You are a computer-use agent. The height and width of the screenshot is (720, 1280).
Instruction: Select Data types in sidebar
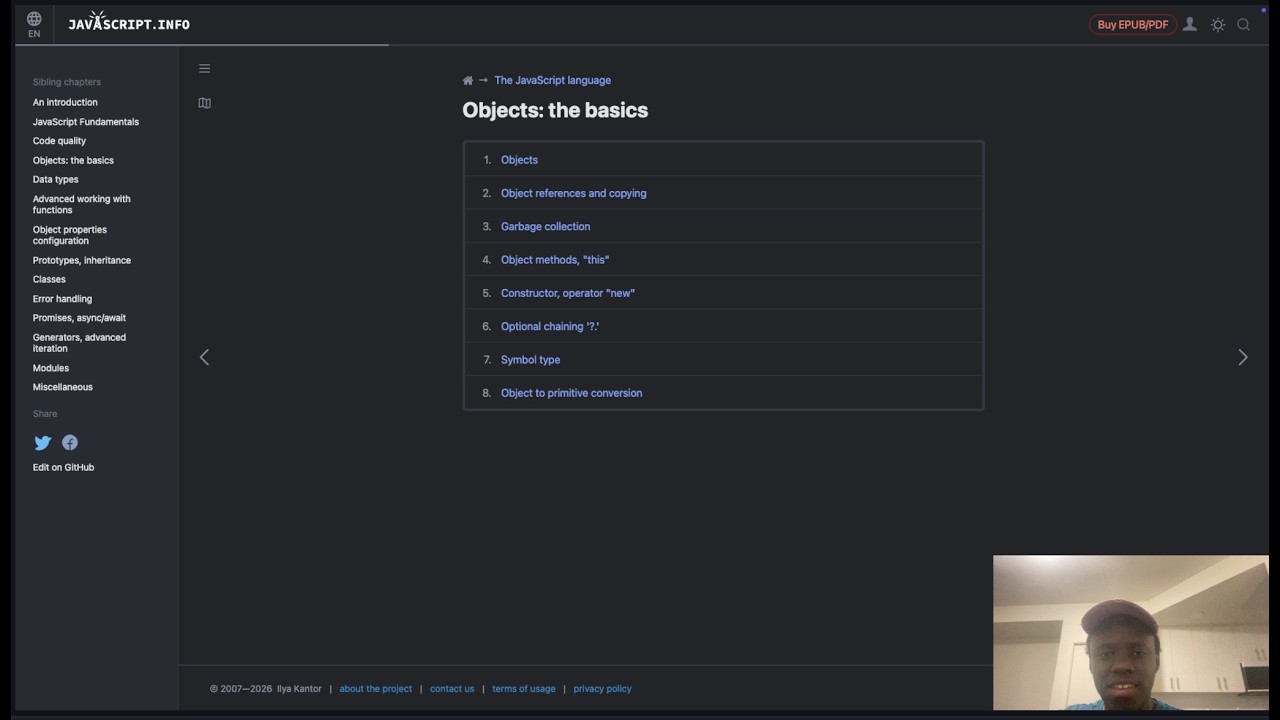[55, 179]
